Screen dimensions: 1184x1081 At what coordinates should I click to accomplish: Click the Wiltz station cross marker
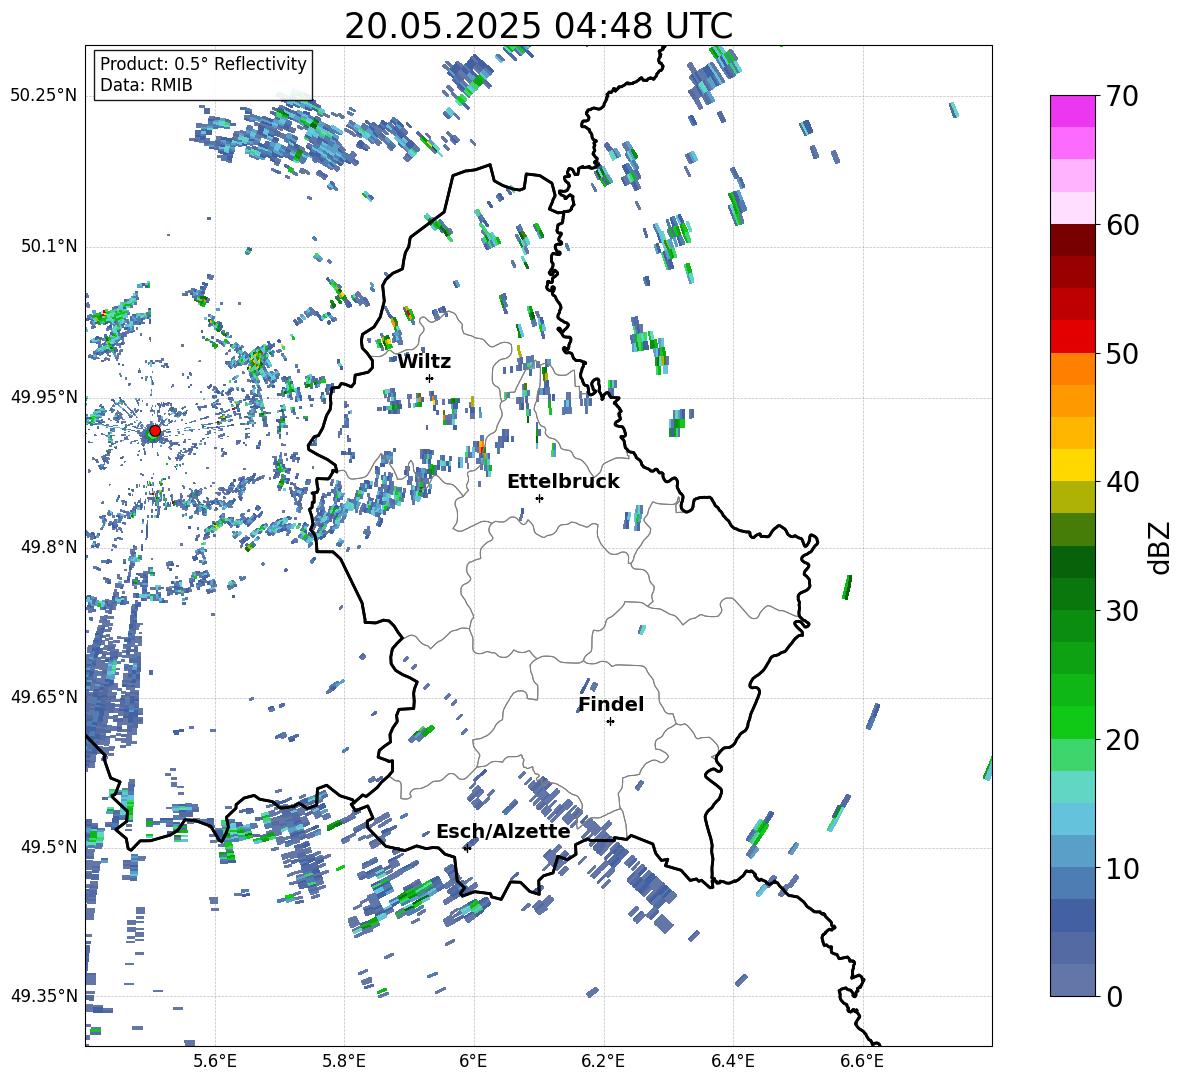[430, 378]
